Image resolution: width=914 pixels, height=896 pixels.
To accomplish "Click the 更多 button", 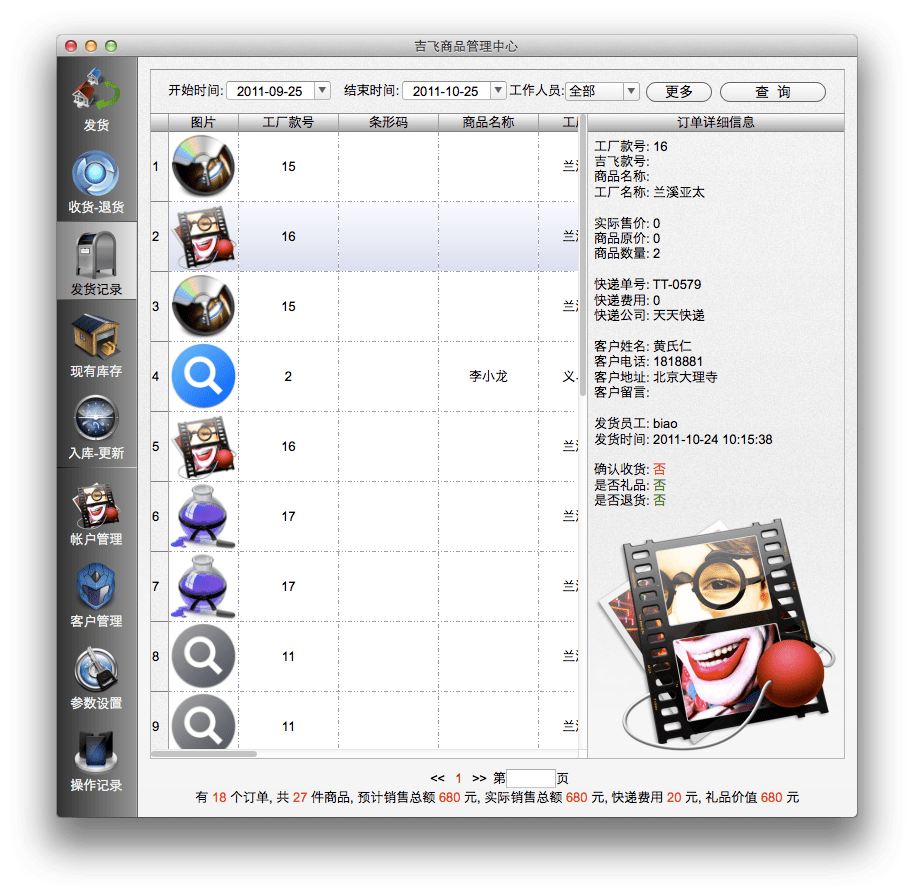I will [x=678, y=91].
